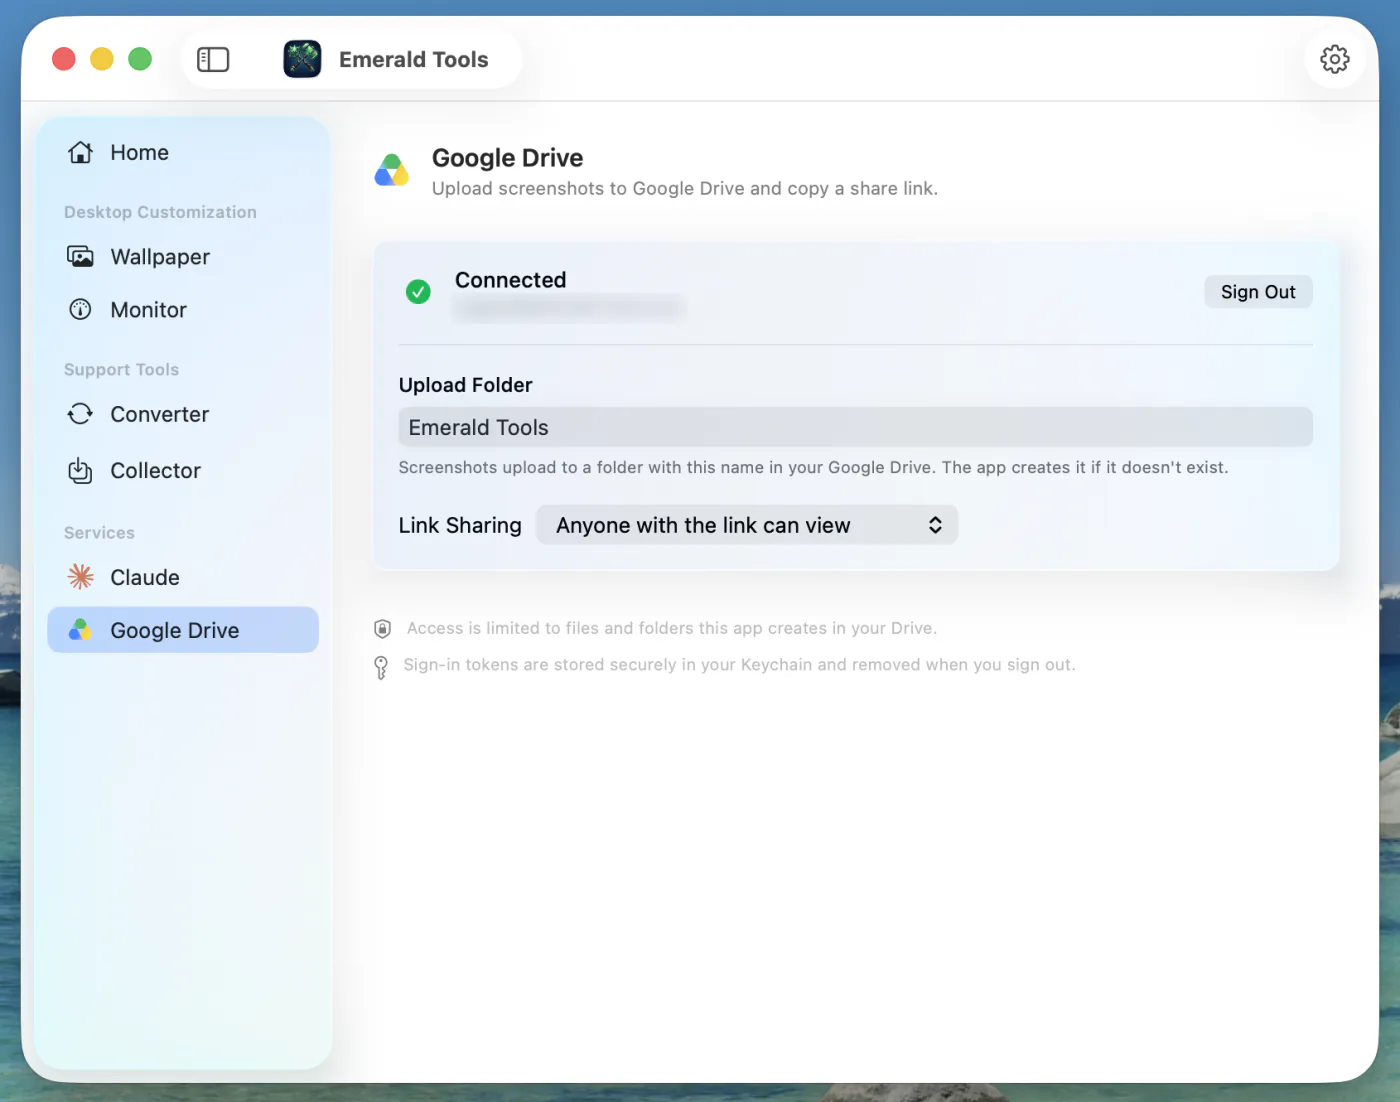Click the green Connected checkmark icon
This screenshot has height=1102, width=1400.
[418, 291]
